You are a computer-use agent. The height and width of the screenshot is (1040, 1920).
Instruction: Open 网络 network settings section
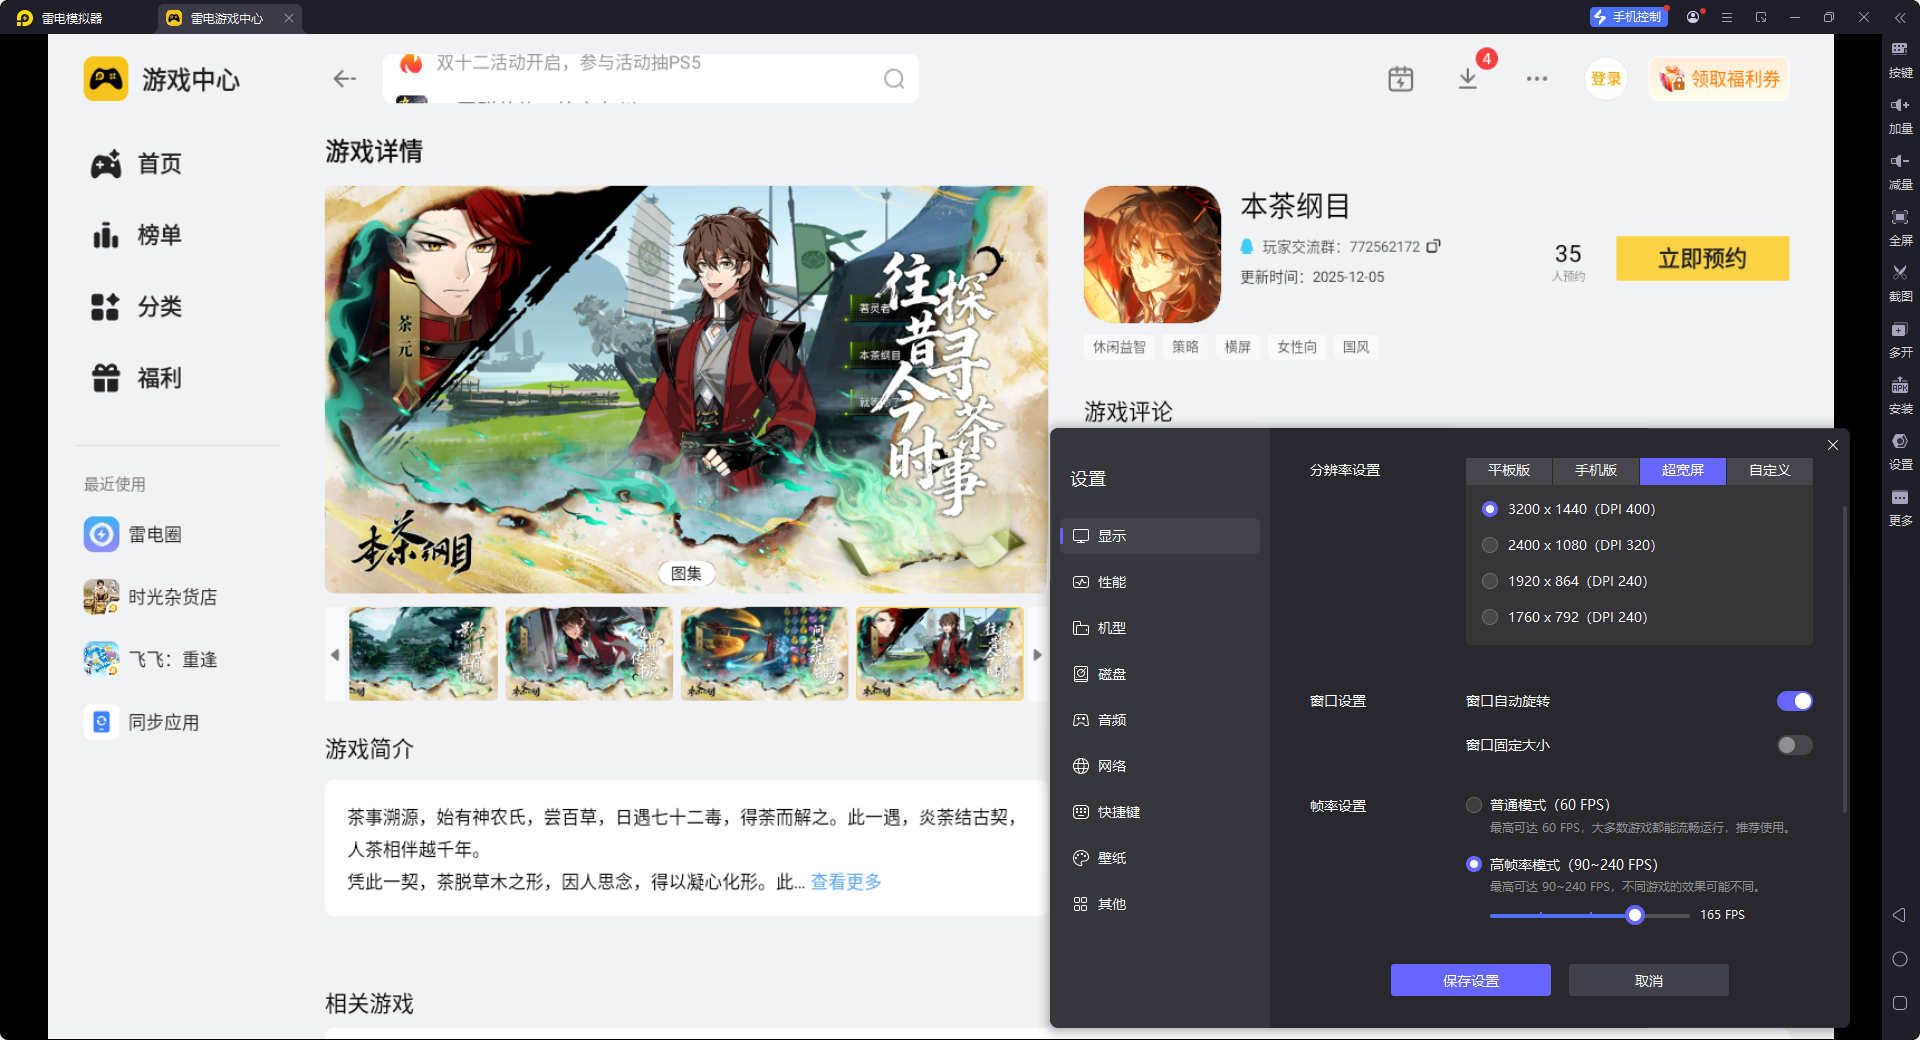[1160, 766]
